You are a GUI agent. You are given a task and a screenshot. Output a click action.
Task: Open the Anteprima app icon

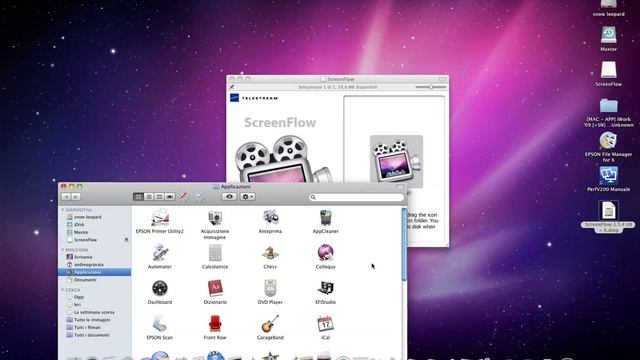(x=270, y=218)
